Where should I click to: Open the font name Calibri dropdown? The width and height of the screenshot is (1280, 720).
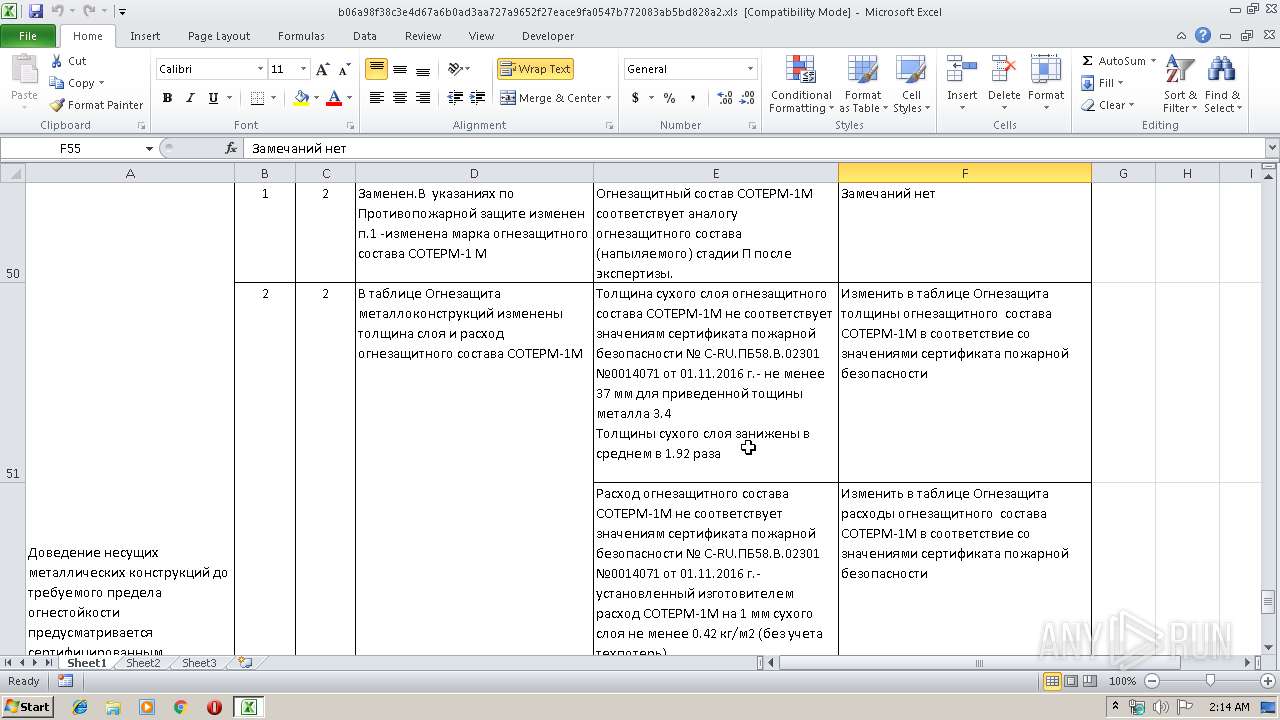coord(260,69)
